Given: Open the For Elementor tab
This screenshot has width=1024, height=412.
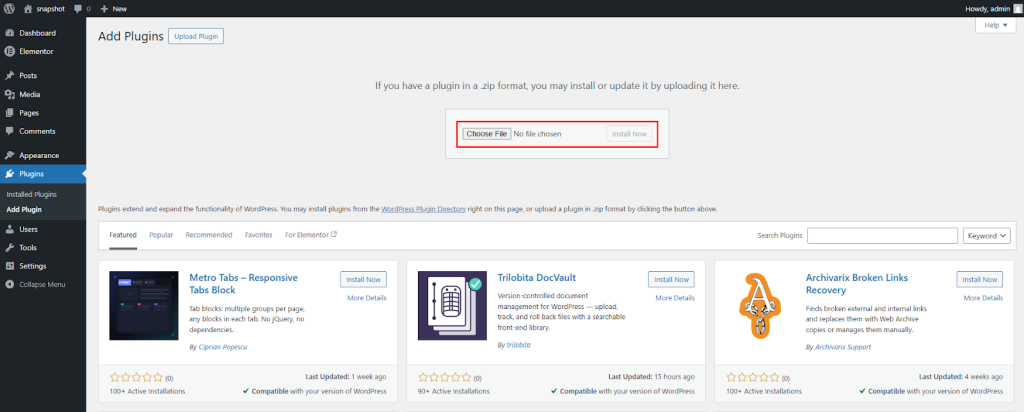Looking at the screenshot, I should [x=311, y=235].
